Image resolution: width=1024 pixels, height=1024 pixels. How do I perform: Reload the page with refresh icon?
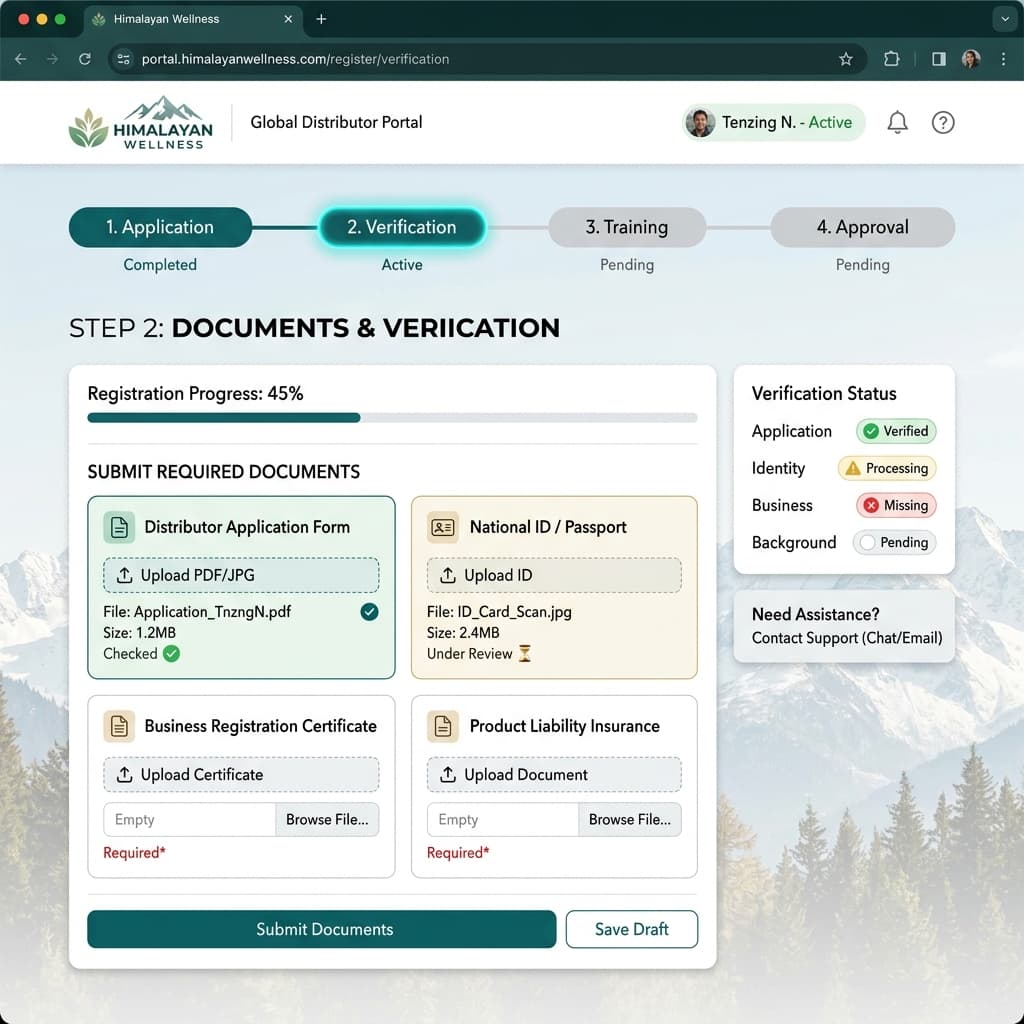[84, 59]
